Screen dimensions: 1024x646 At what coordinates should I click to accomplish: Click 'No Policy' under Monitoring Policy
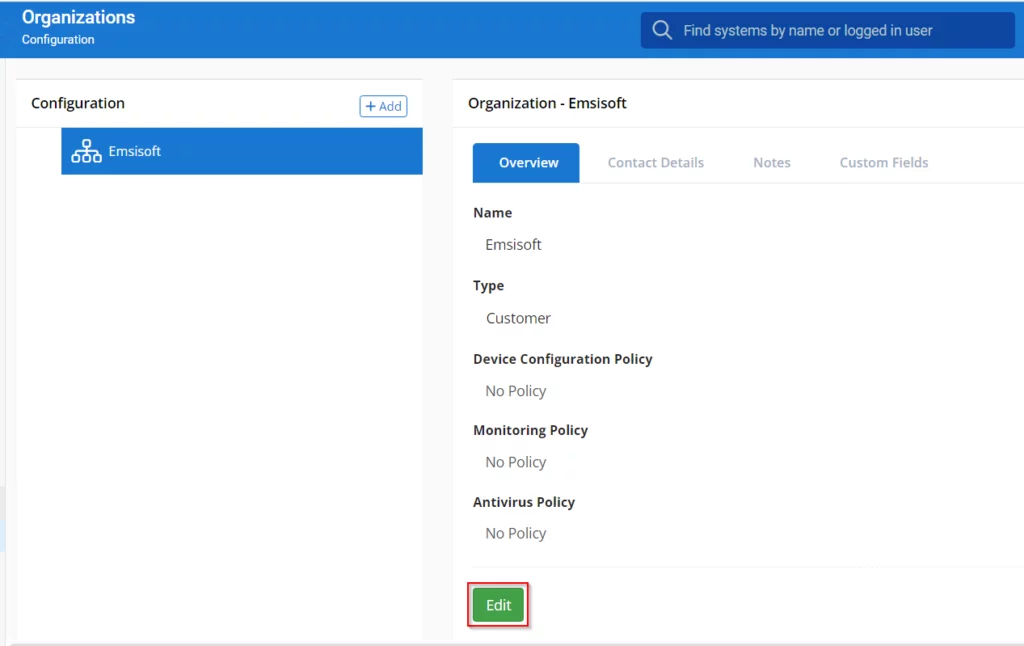(515, 462)
